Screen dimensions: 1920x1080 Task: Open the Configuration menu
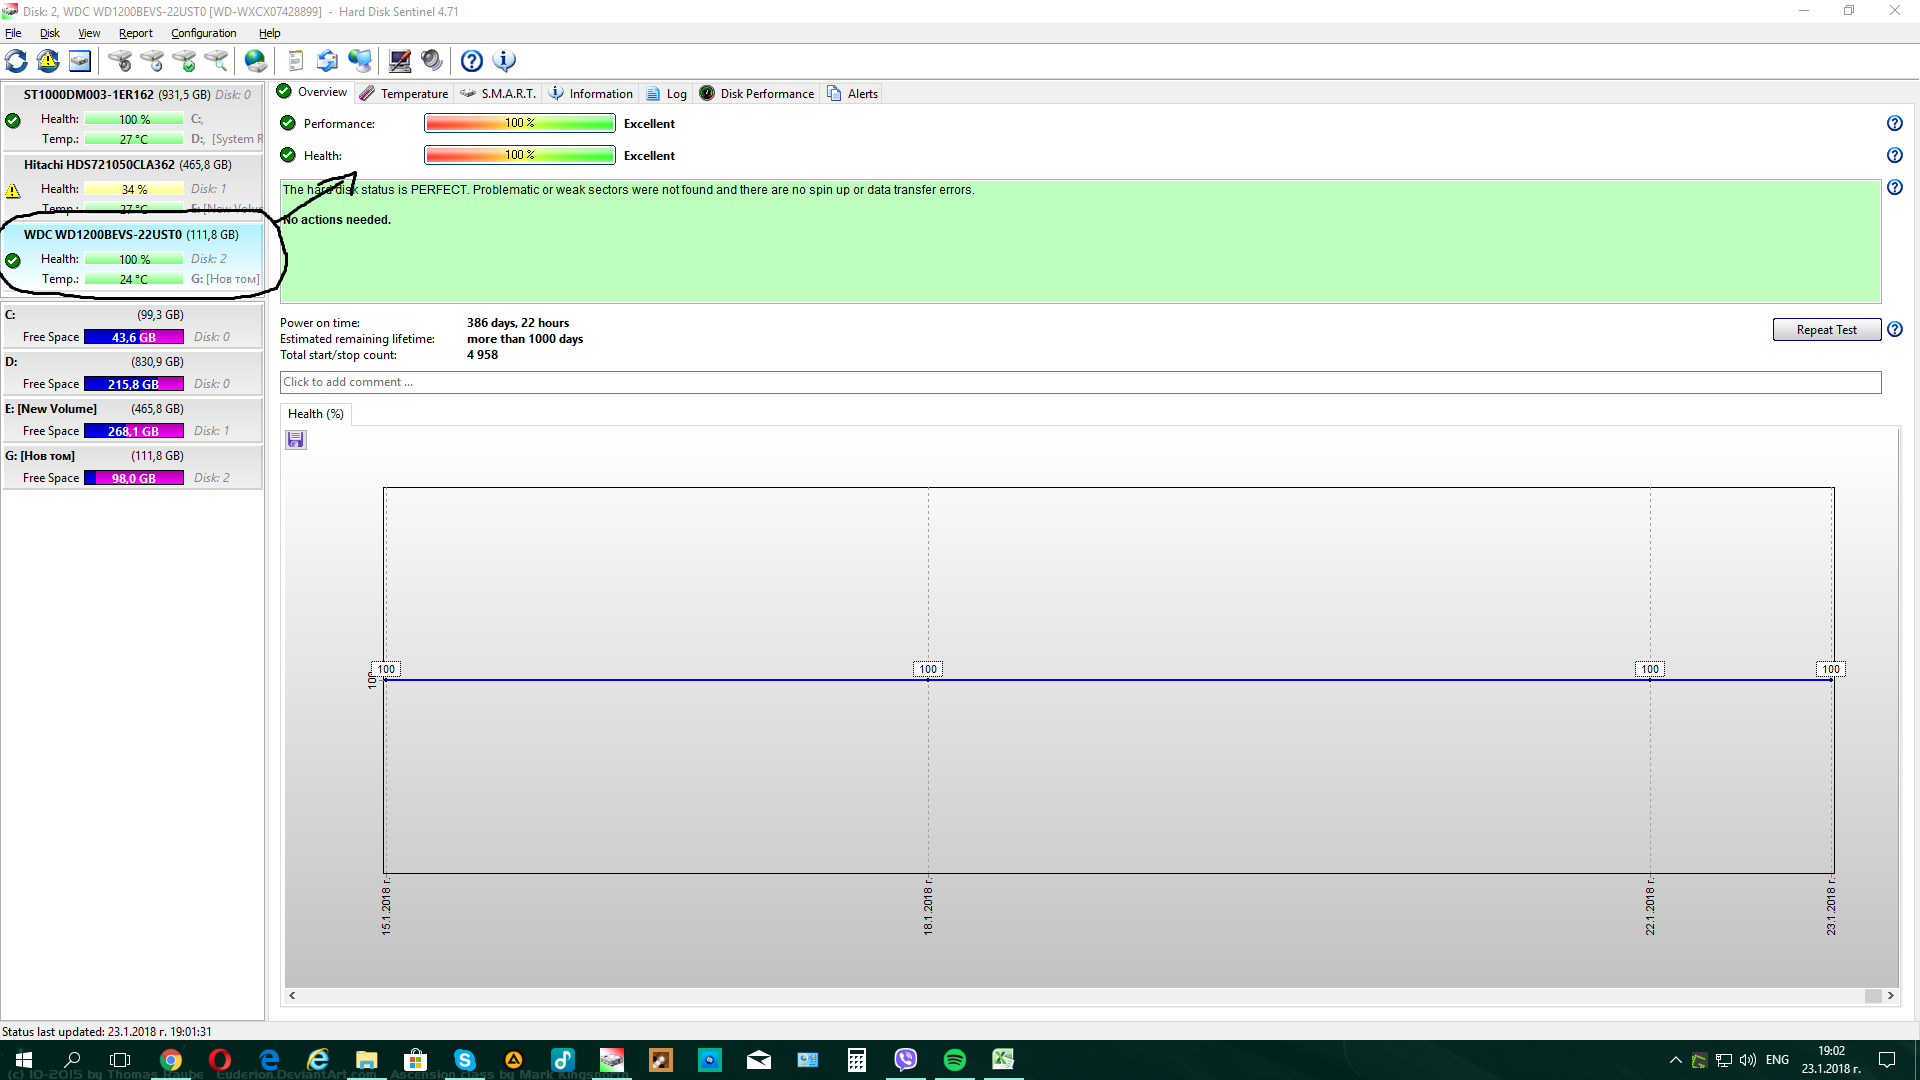204,33
